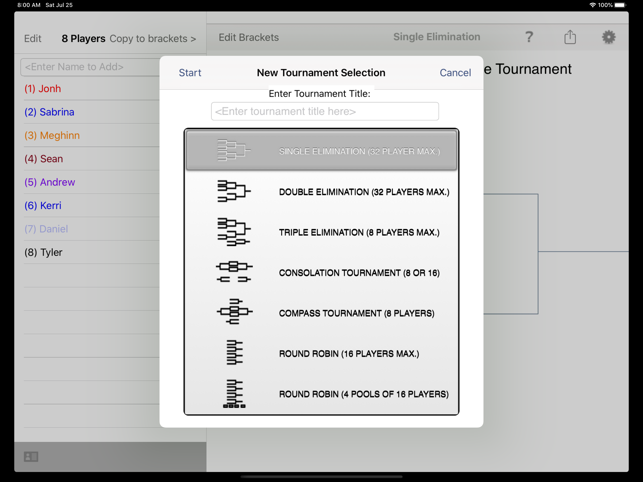Select player Sabrina in the list
The image size is (643, 482).
49,112
